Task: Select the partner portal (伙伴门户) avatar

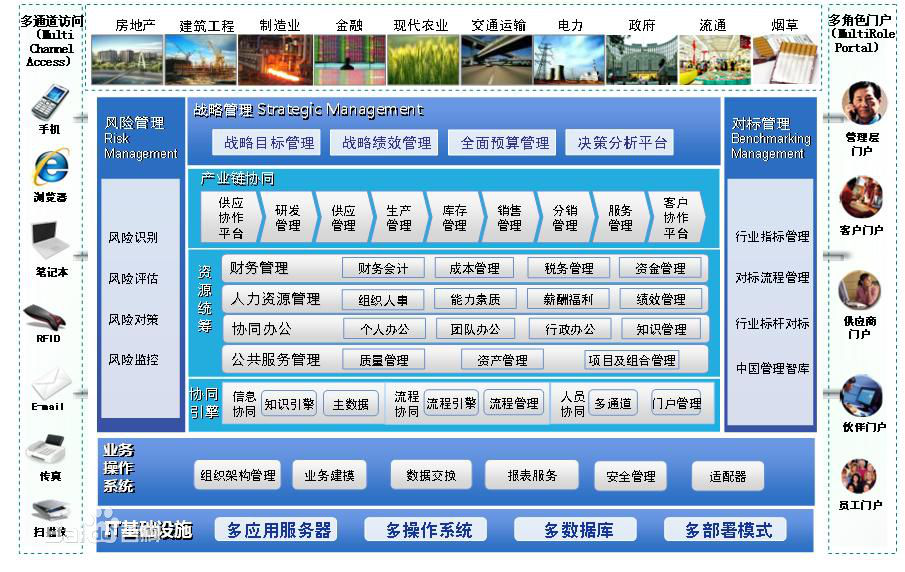Action: pos(862,397)
